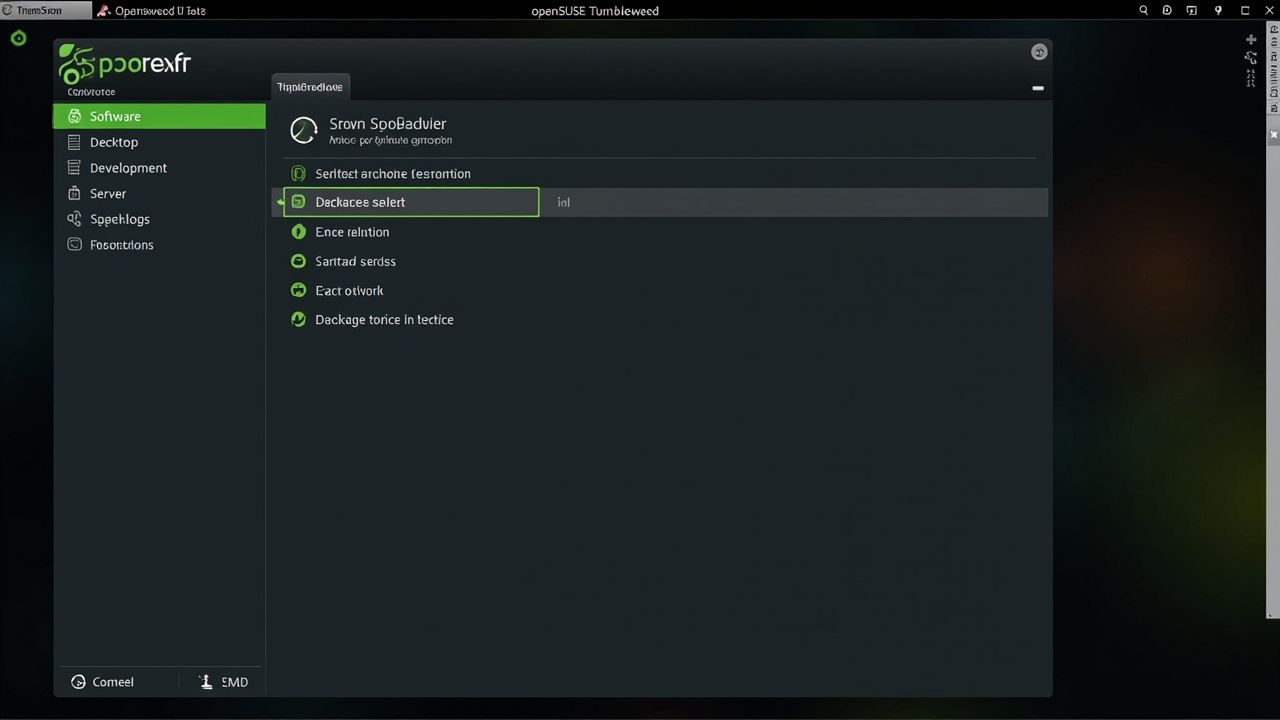The width and height of the screenshot is (1280, 720).
Task: Click the EMD joystick-style icon
Action: coord(206,682)
